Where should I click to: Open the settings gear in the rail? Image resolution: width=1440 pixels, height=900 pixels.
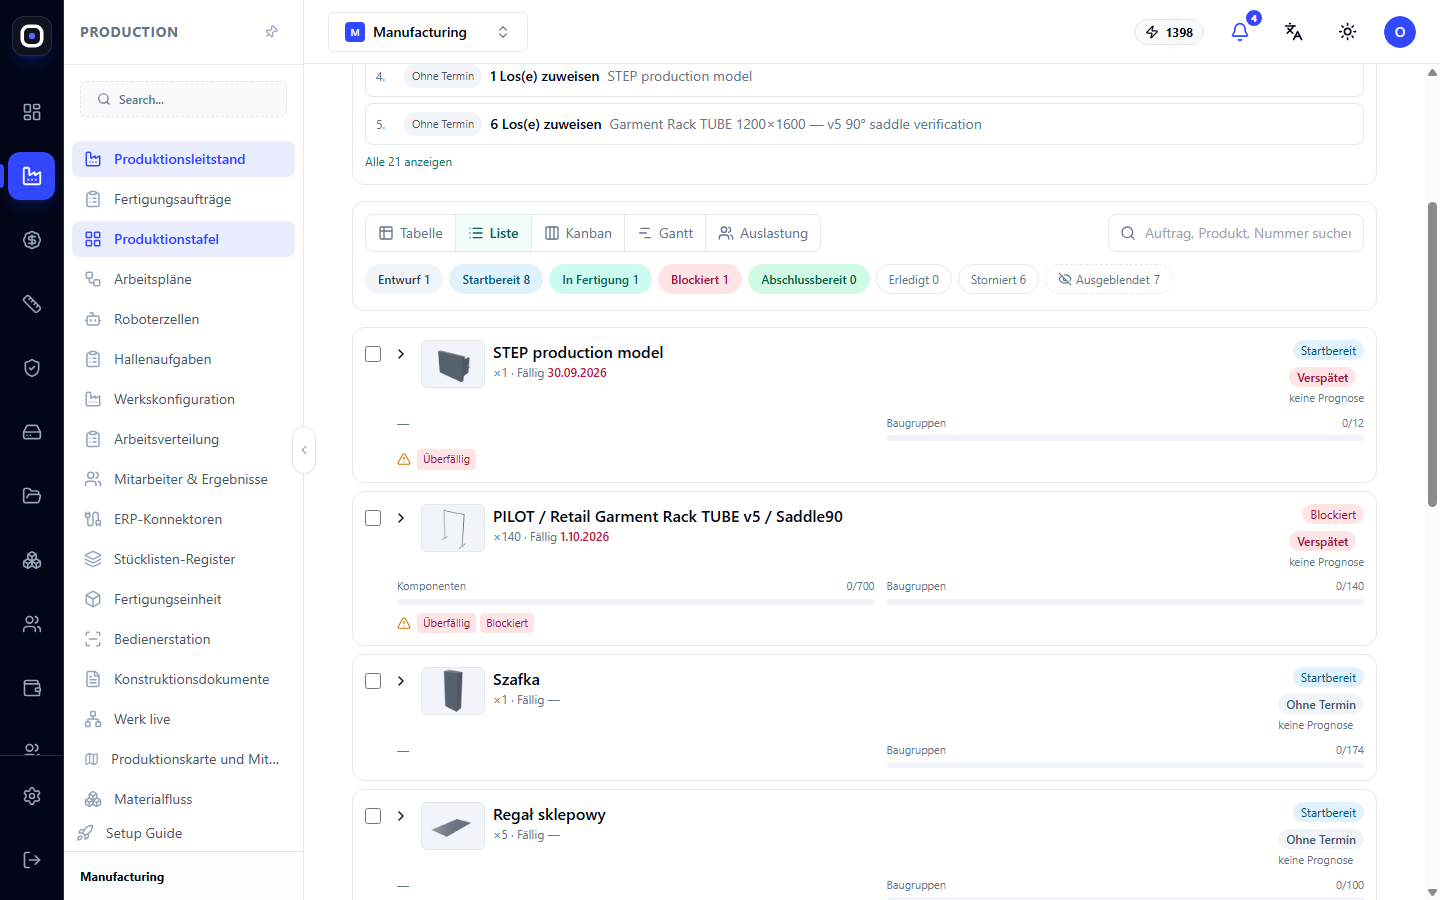click(32, 796)
